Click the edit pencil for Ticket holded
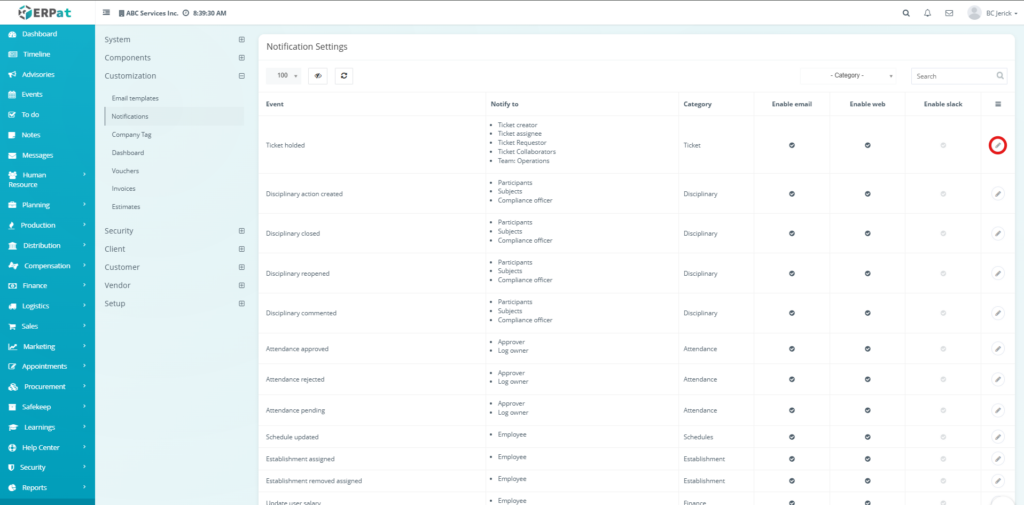The height and width of the screenshot is (505, 1024). pyautogui.click(x=997, y=145)
